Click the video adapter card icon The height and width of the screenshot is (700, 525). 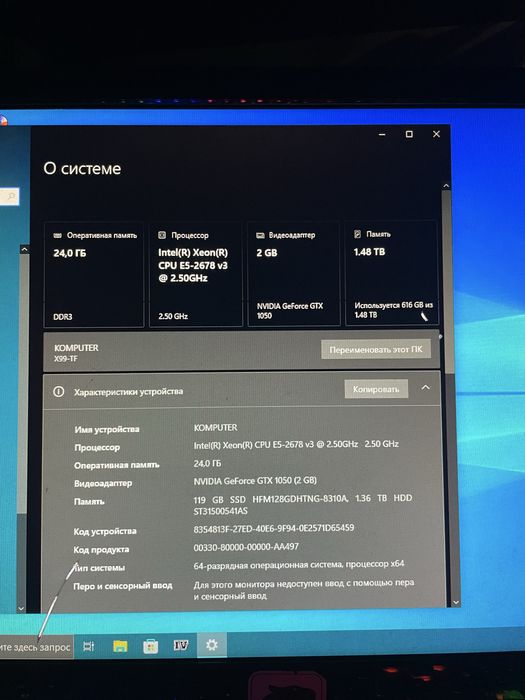(x=260, y=235)
